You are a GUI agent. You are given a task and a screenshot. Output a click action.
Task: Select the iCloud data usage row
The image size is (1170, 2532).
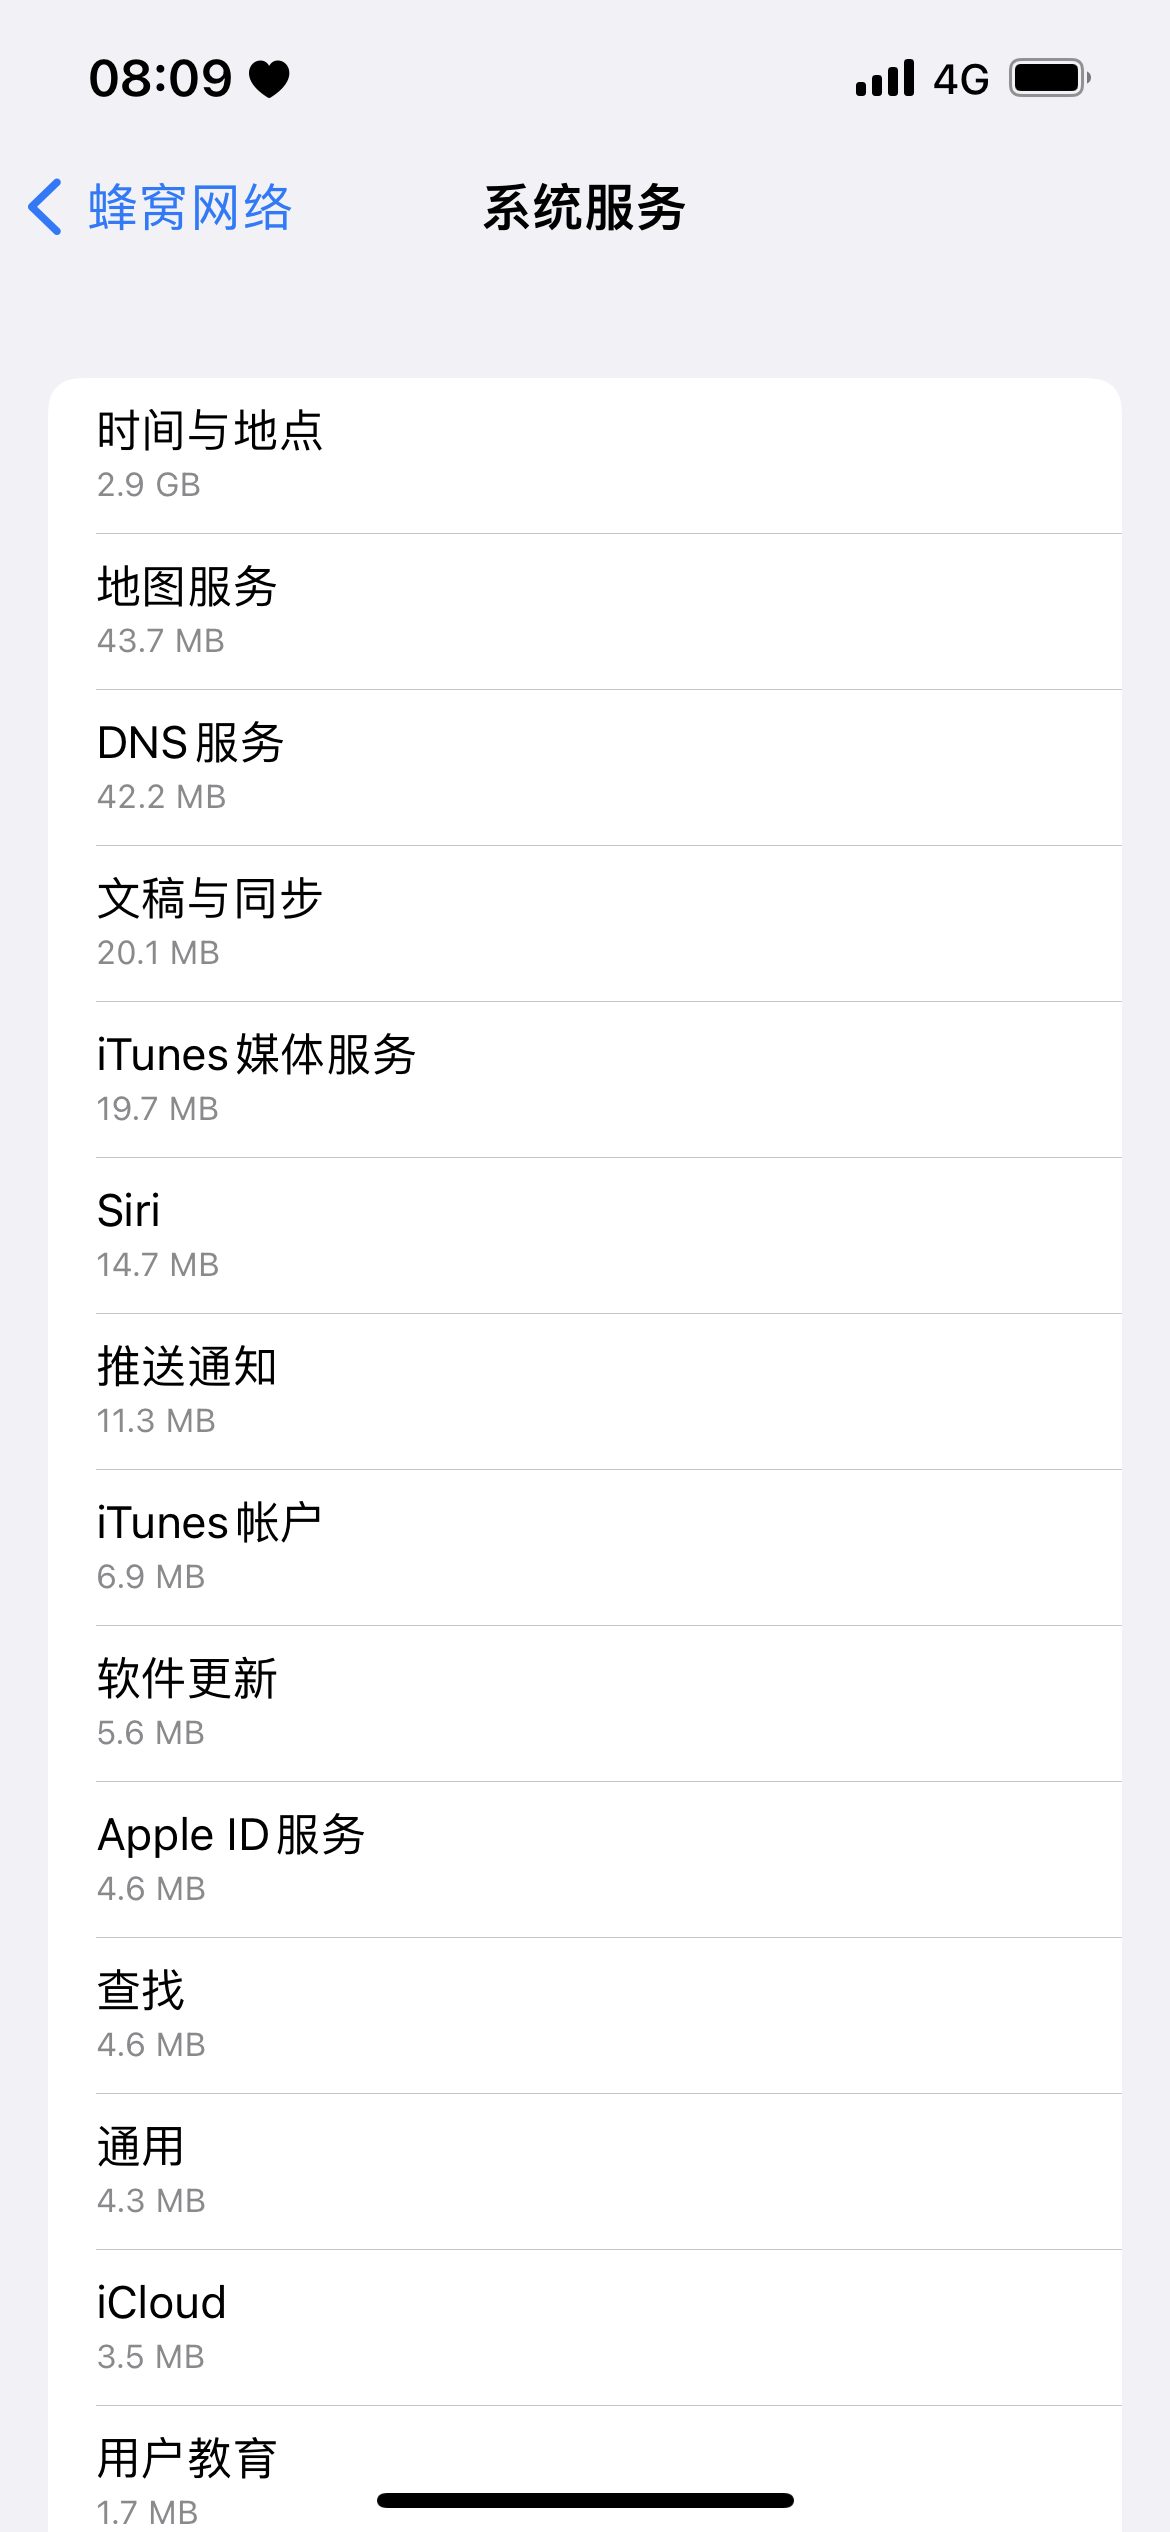(585, 2328)
